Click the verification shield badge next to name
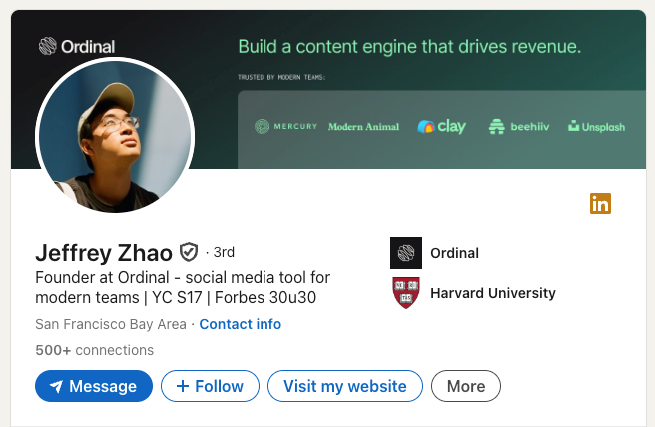This screenshot has height=427, width=655. point(189,252)
